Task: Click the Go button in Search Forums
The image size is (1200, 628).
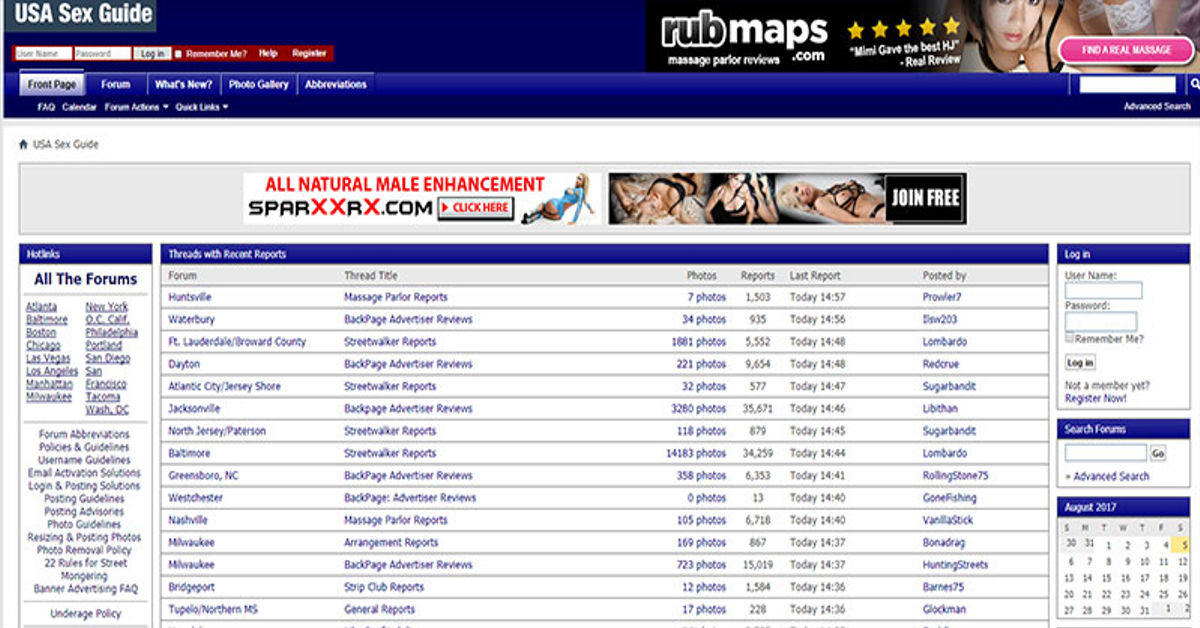Action: [1158, 453]
